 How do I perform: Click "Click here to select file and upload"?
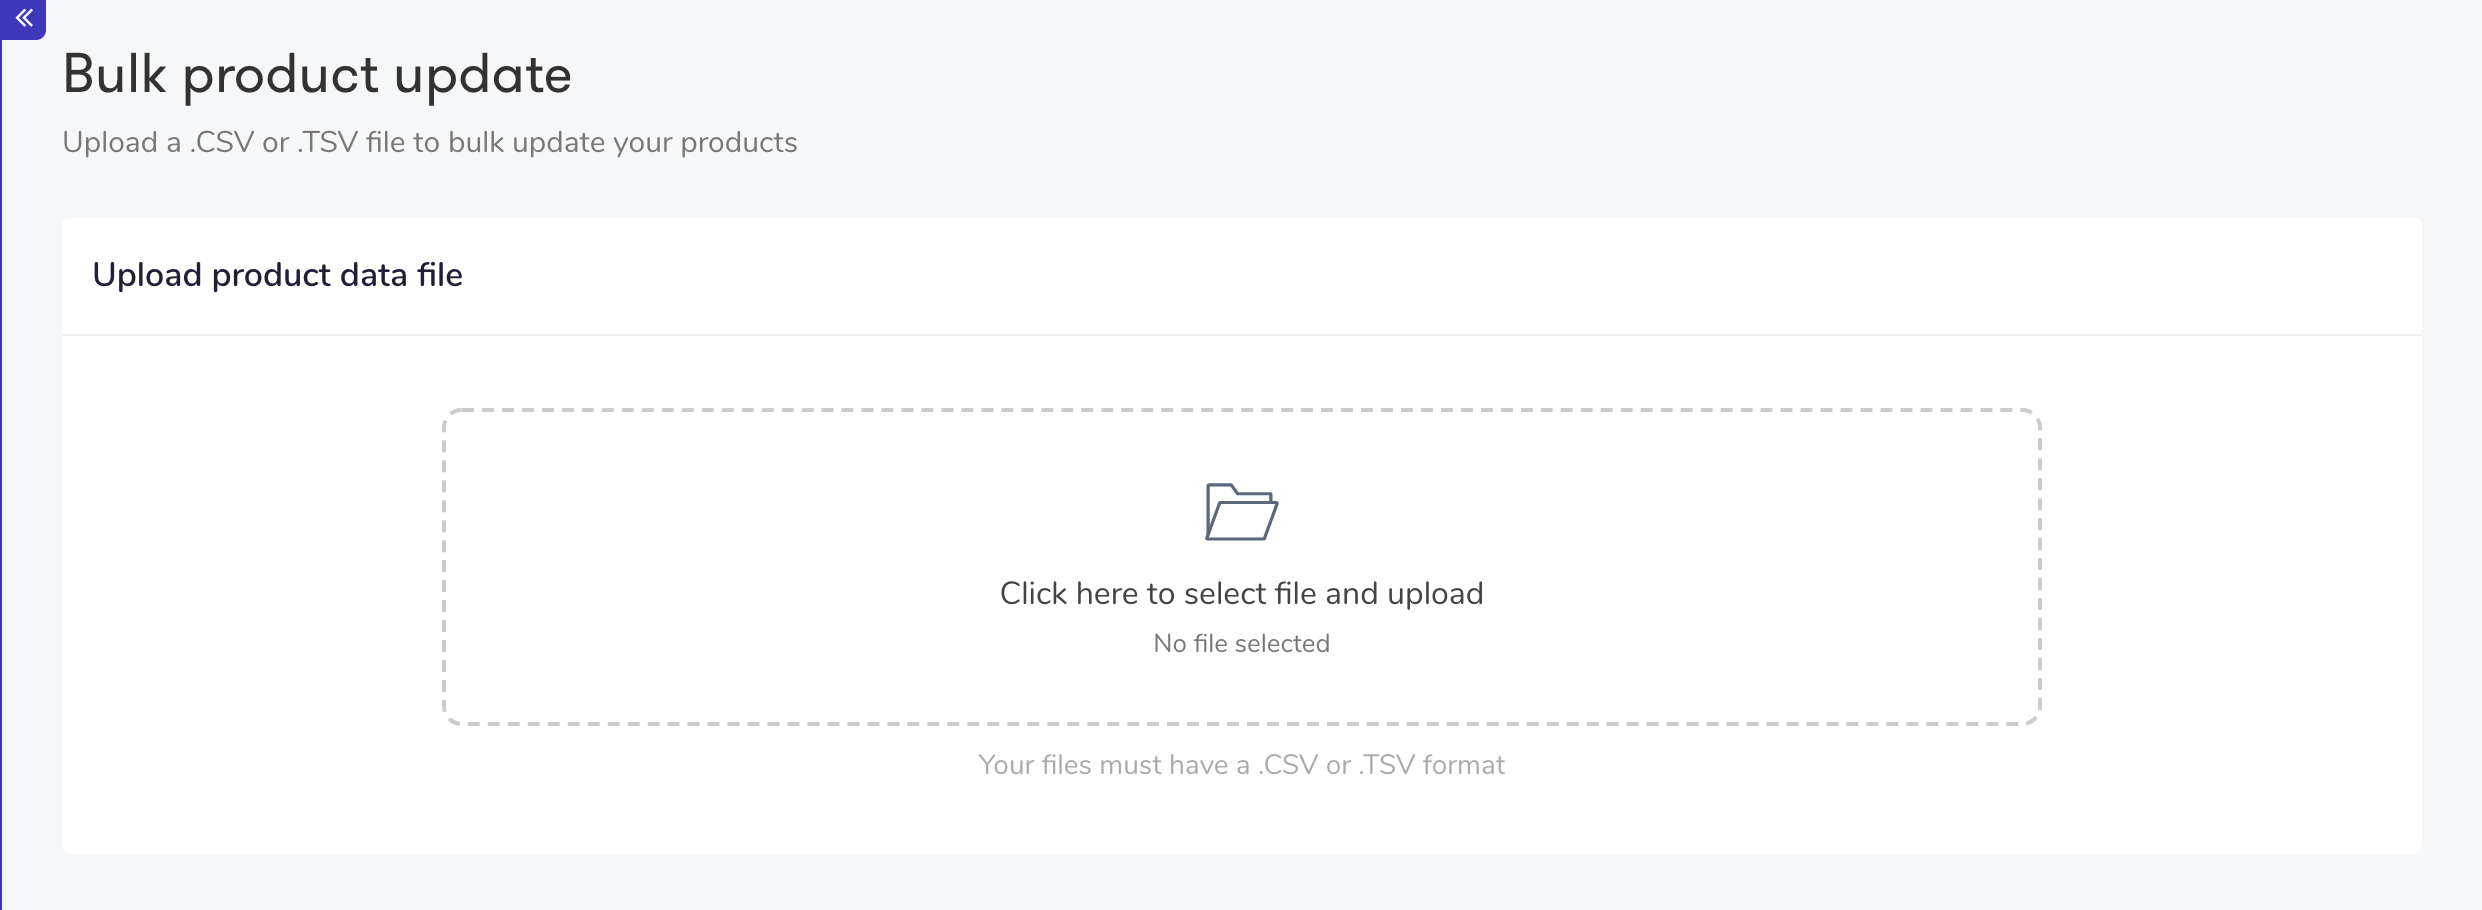click(x=1241, y=594)
